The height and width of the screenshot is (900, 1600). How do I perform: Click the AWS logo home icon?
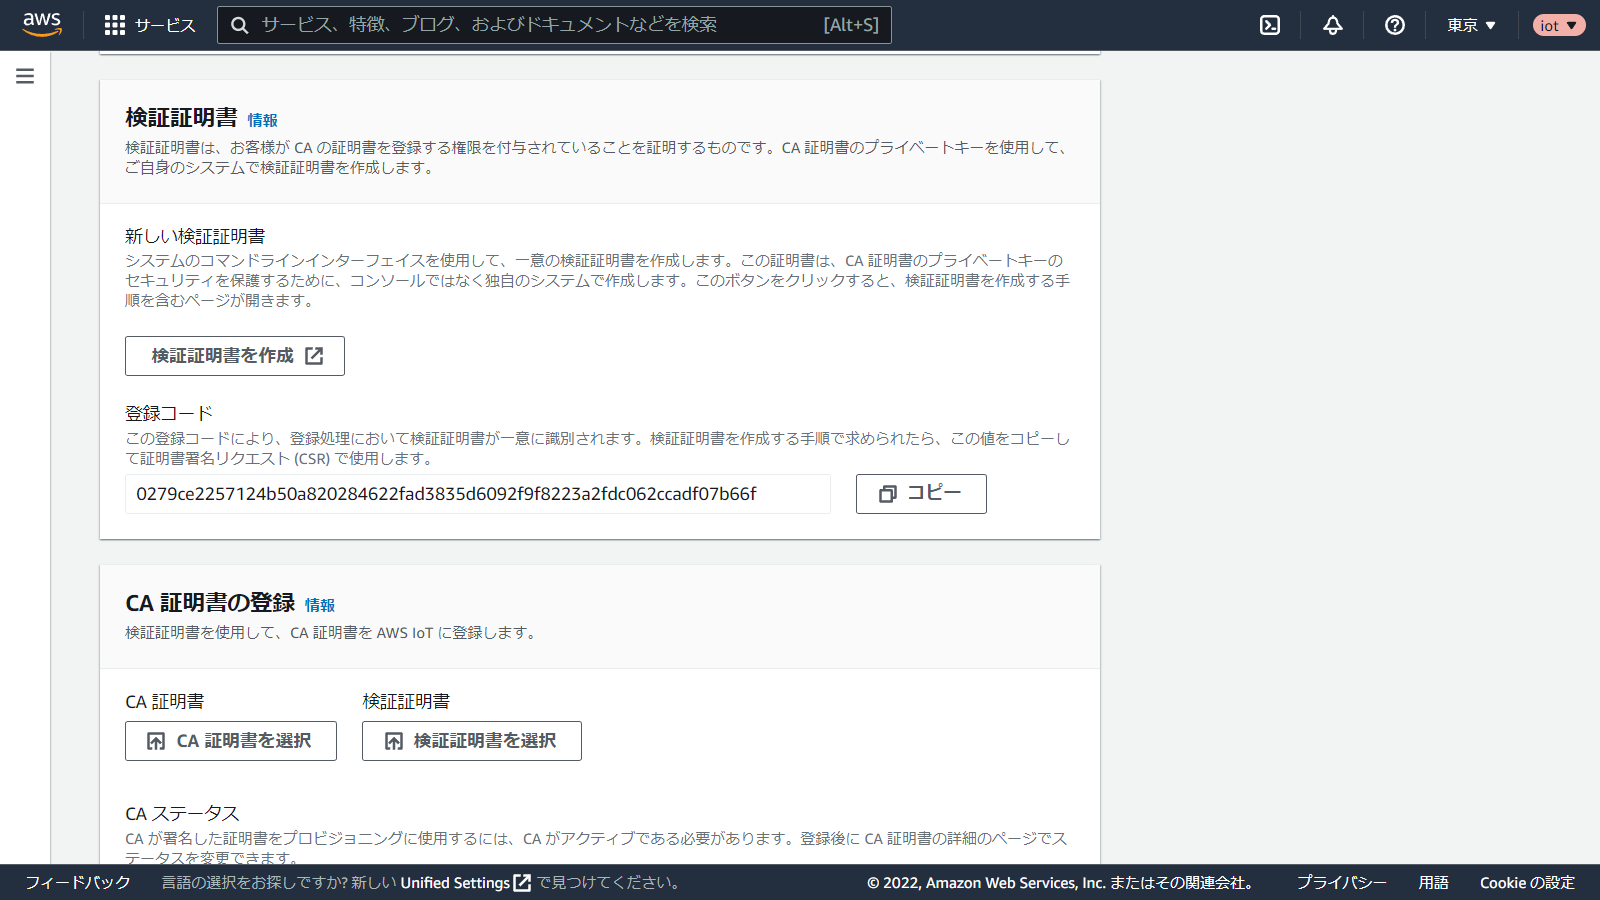point(42,24)
